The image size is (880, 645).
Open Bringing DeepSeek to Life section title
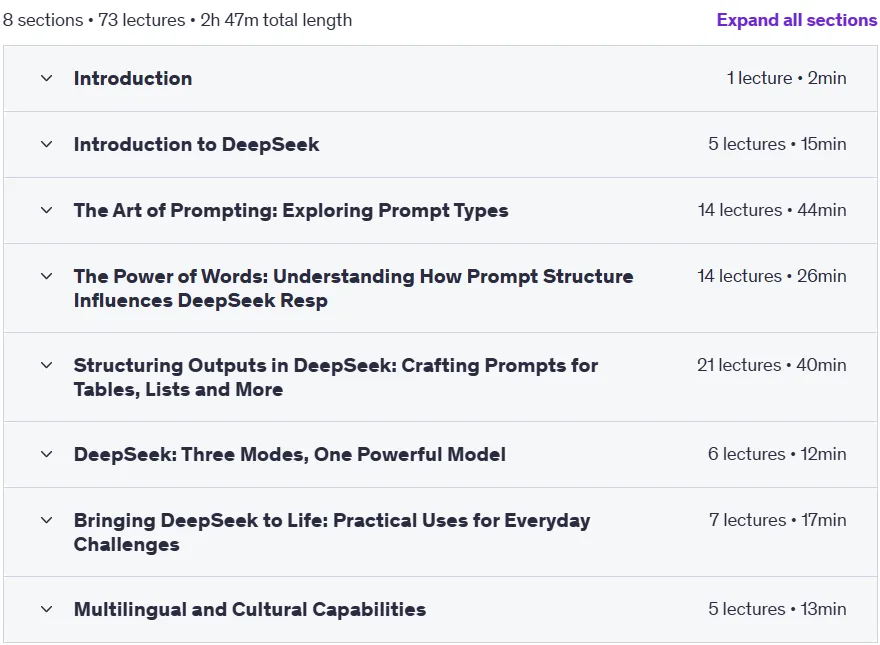pos(332,532)
